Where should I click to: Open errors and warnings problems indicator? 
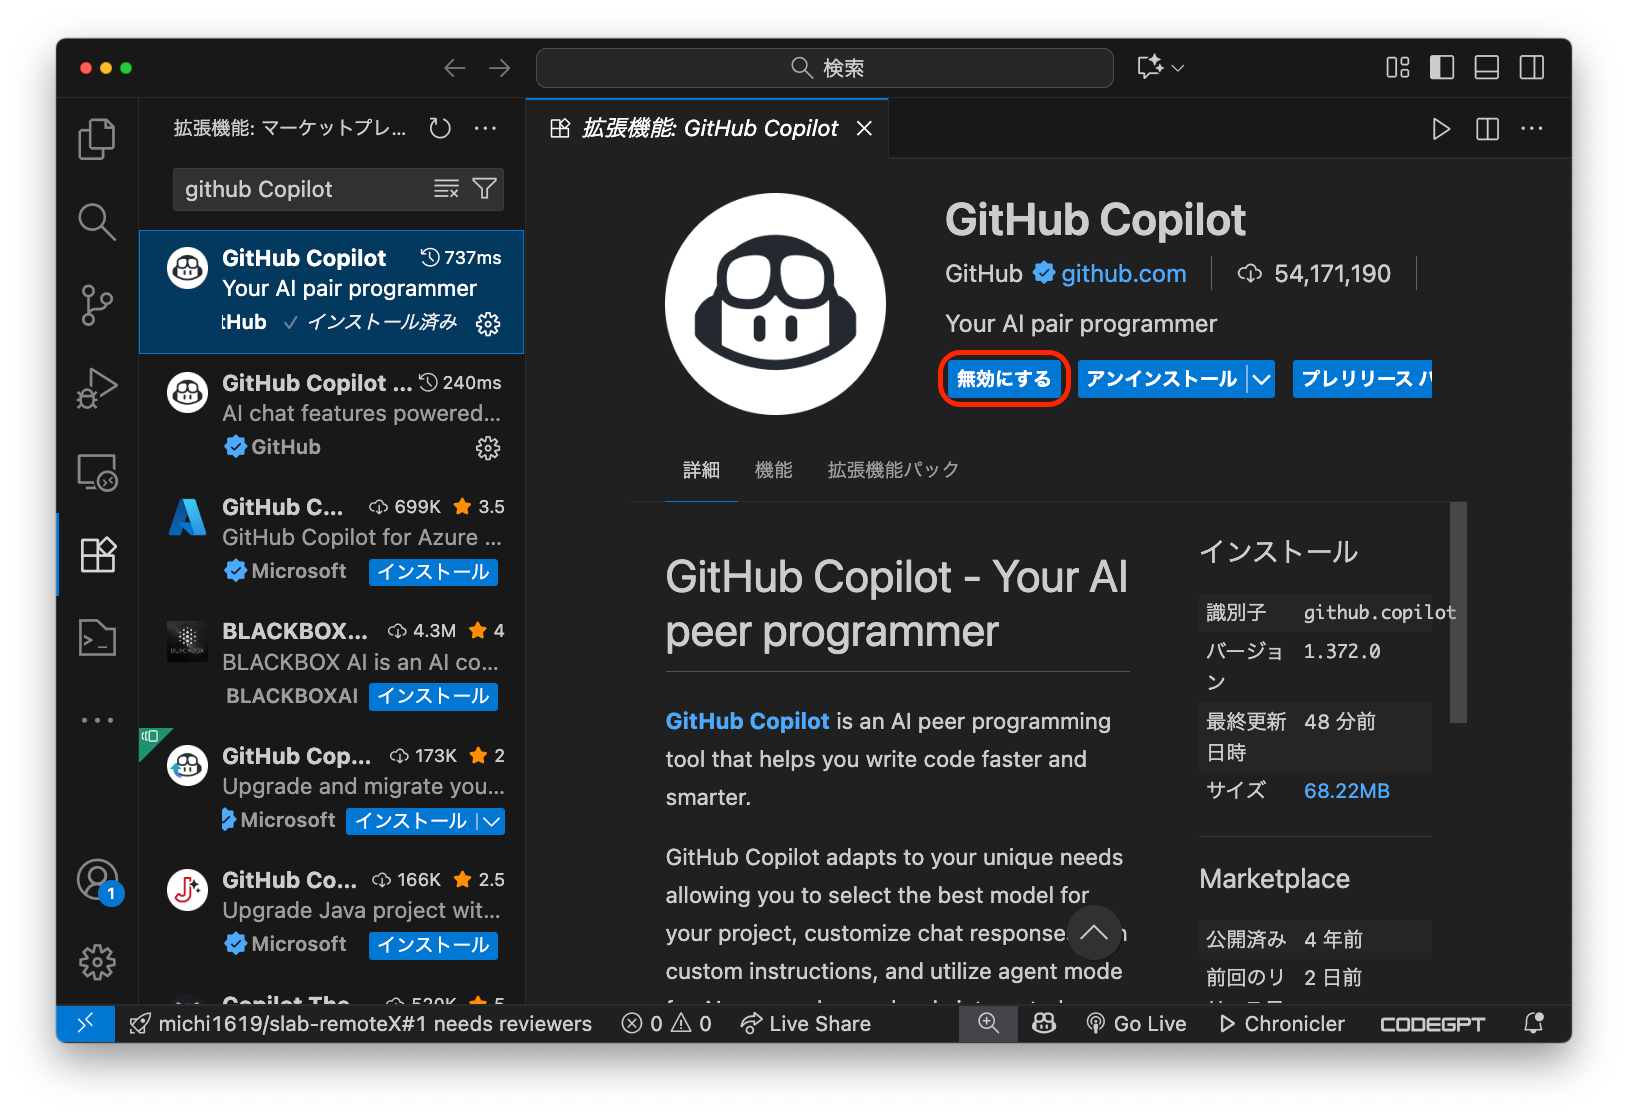pyautogui.click(x=666, y=1023)
